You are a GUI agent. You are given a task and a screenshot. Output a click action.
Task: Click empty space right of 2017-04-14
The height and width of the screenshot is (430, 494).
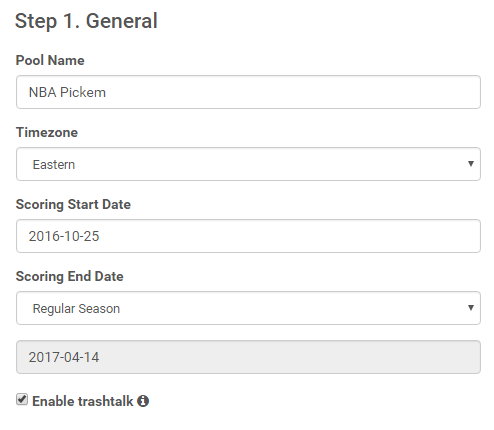[x=290, y=357]
